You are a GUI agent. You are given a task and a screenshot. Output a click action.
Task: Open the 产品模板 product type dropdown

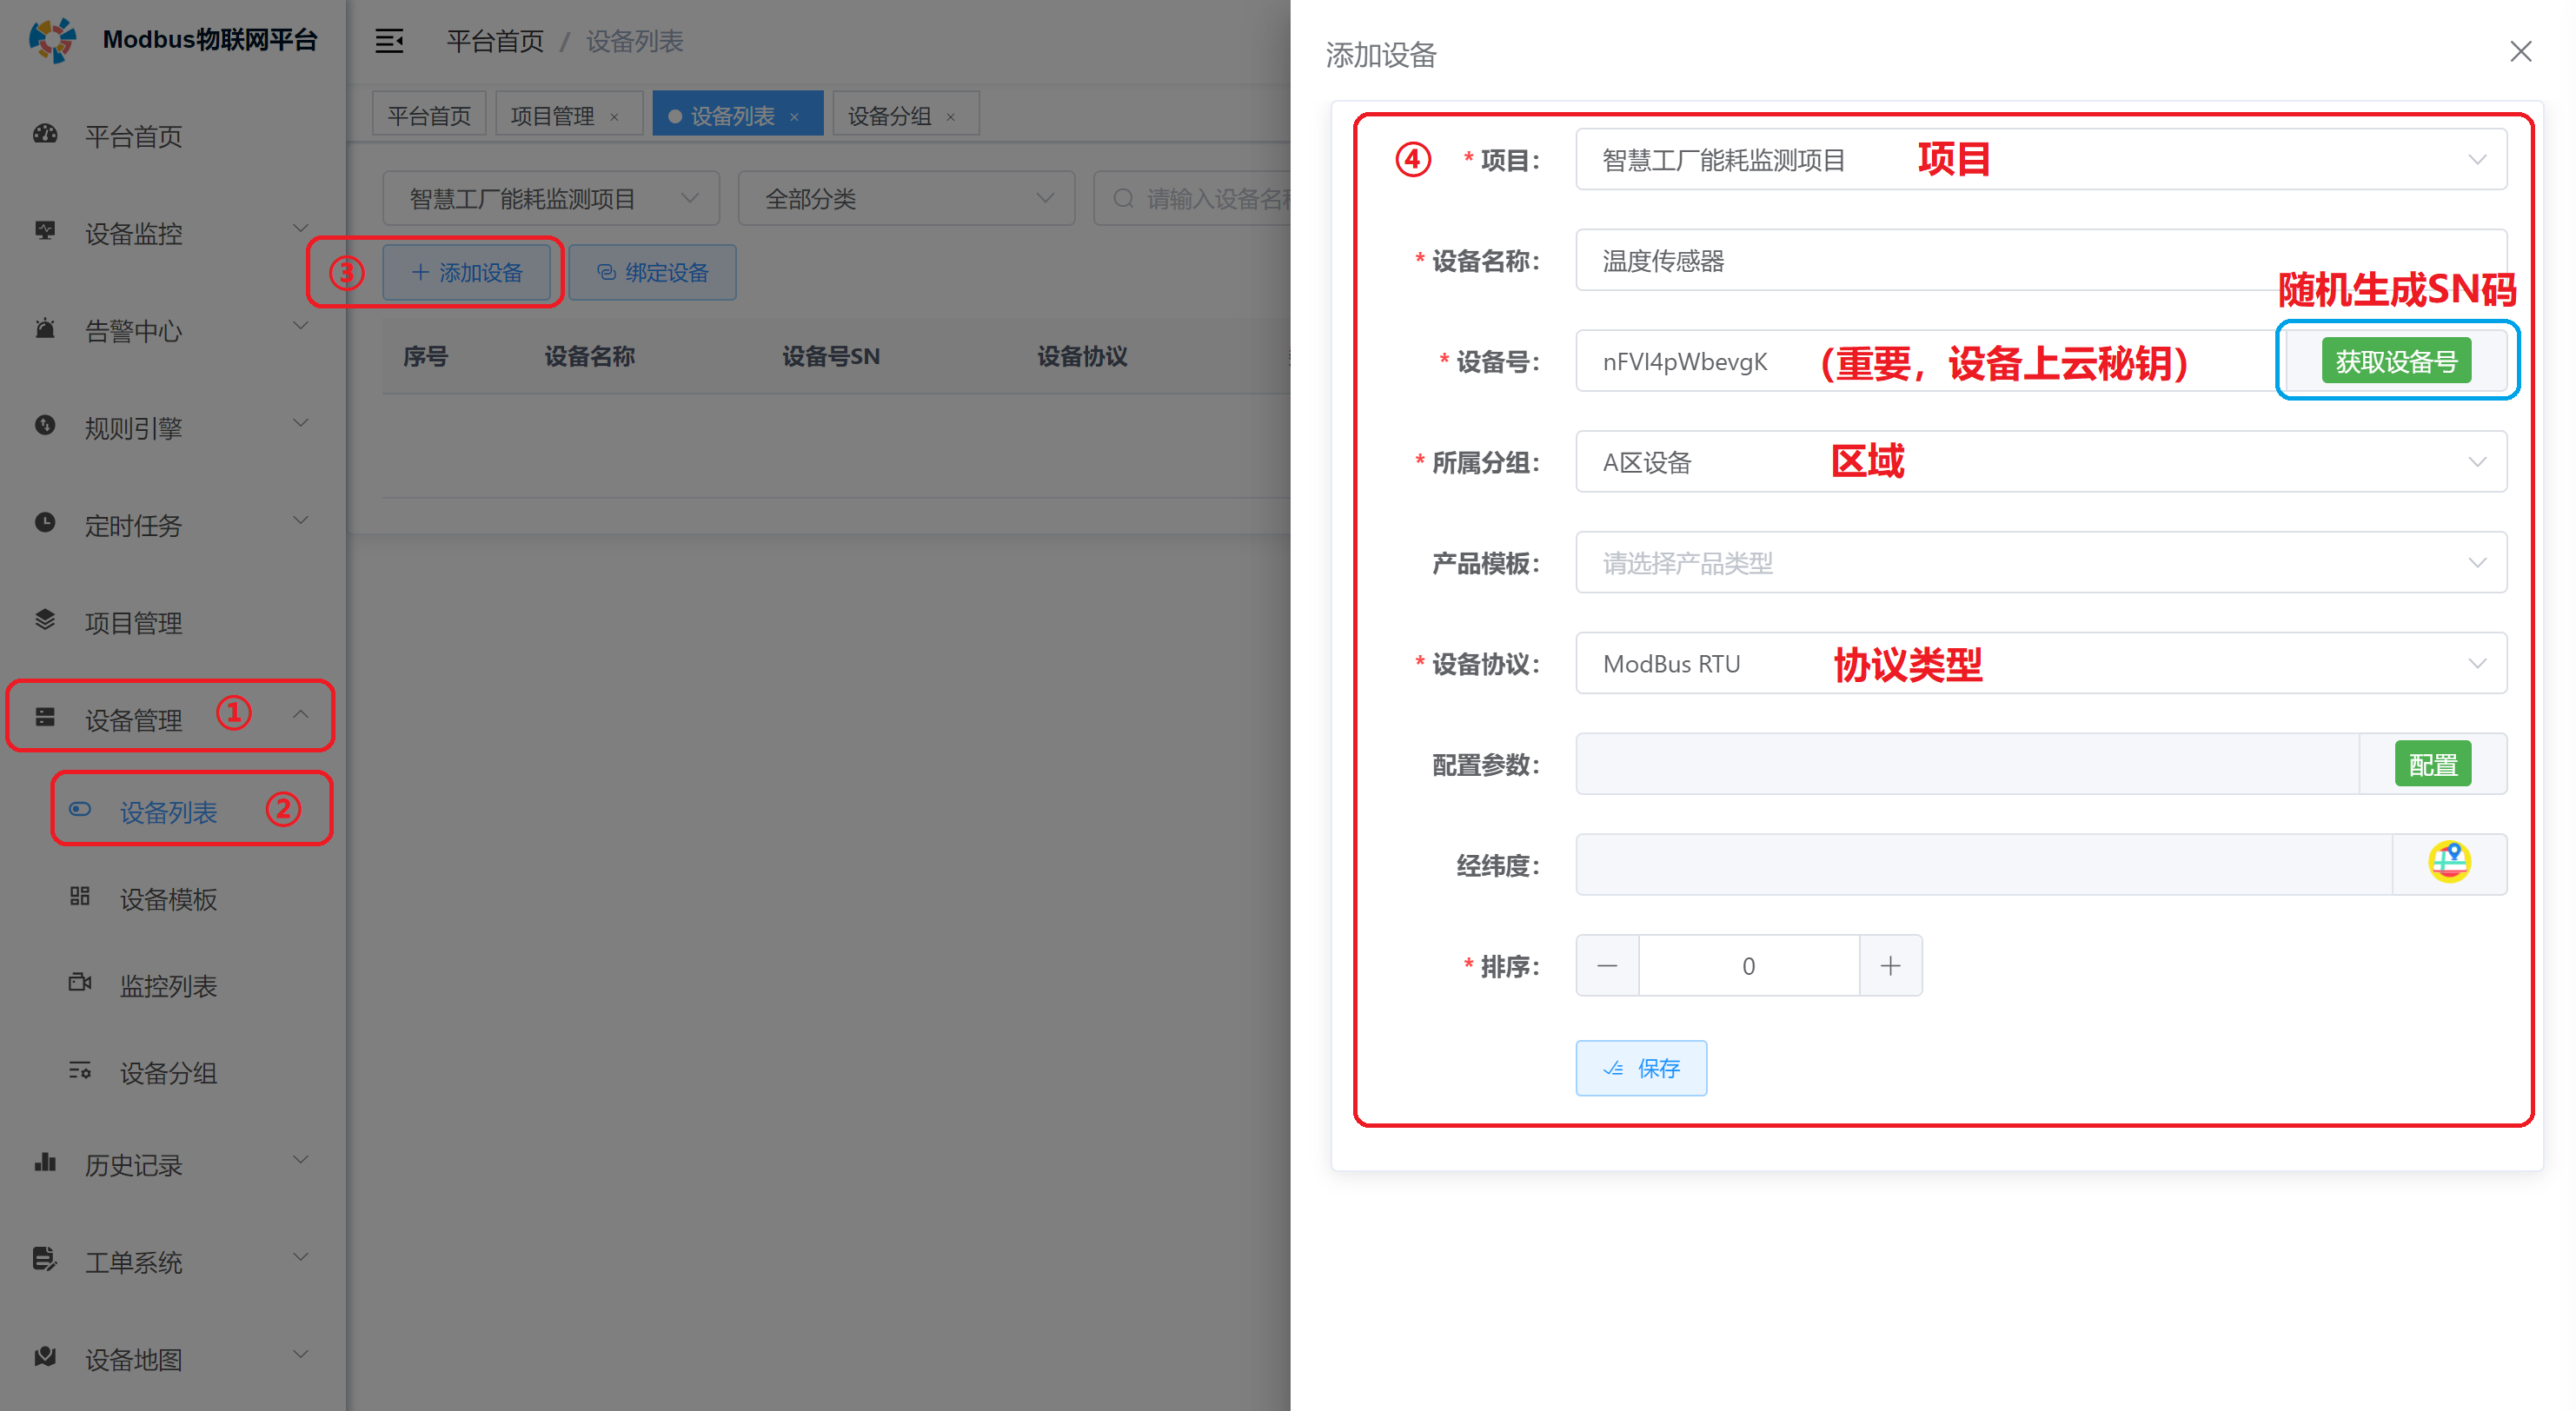coord(2041,563)
